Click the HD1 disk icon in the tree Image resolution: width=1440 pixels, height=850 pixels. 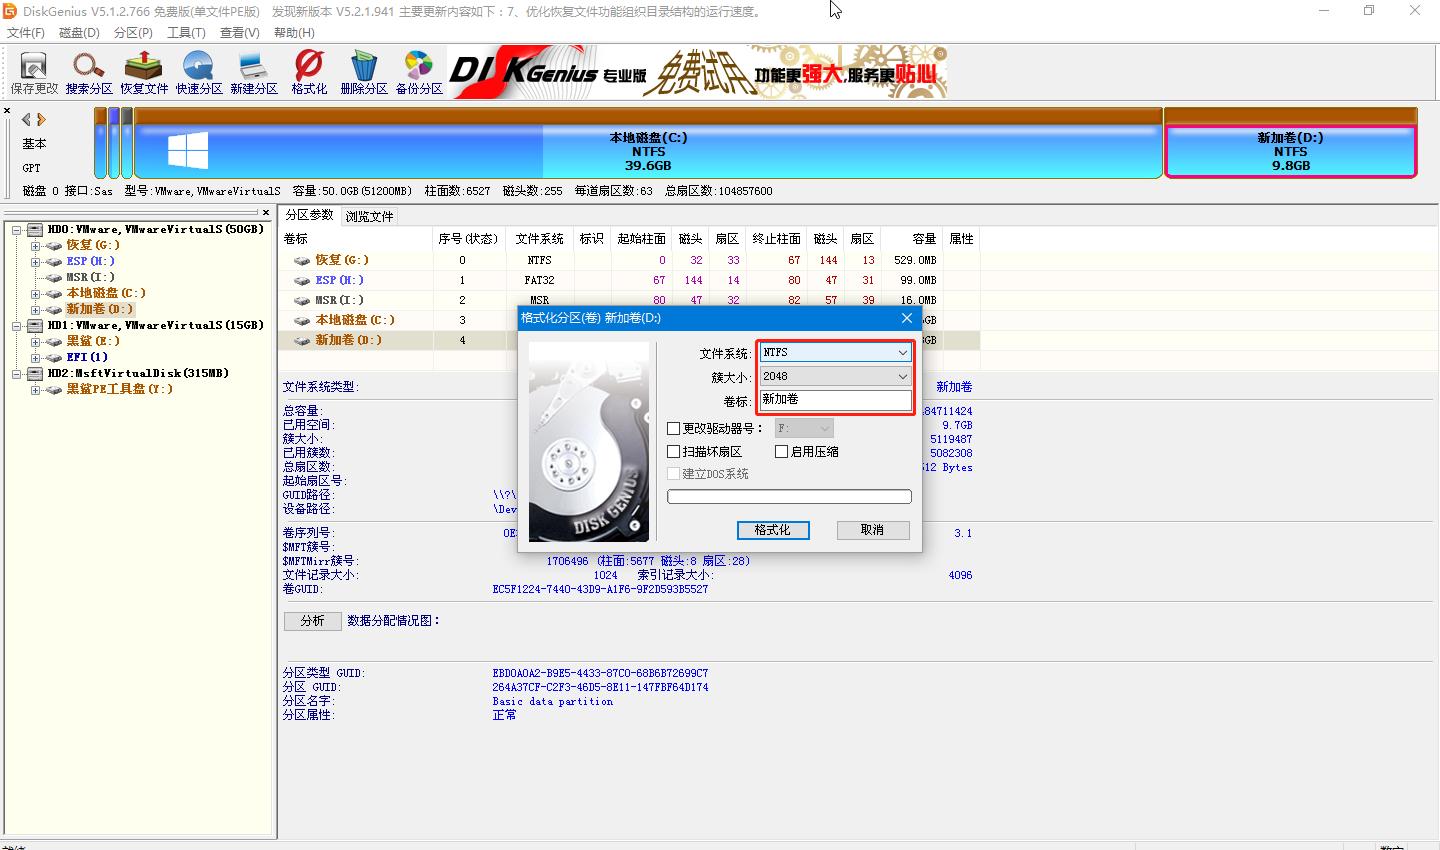click(x=35, y=326)
